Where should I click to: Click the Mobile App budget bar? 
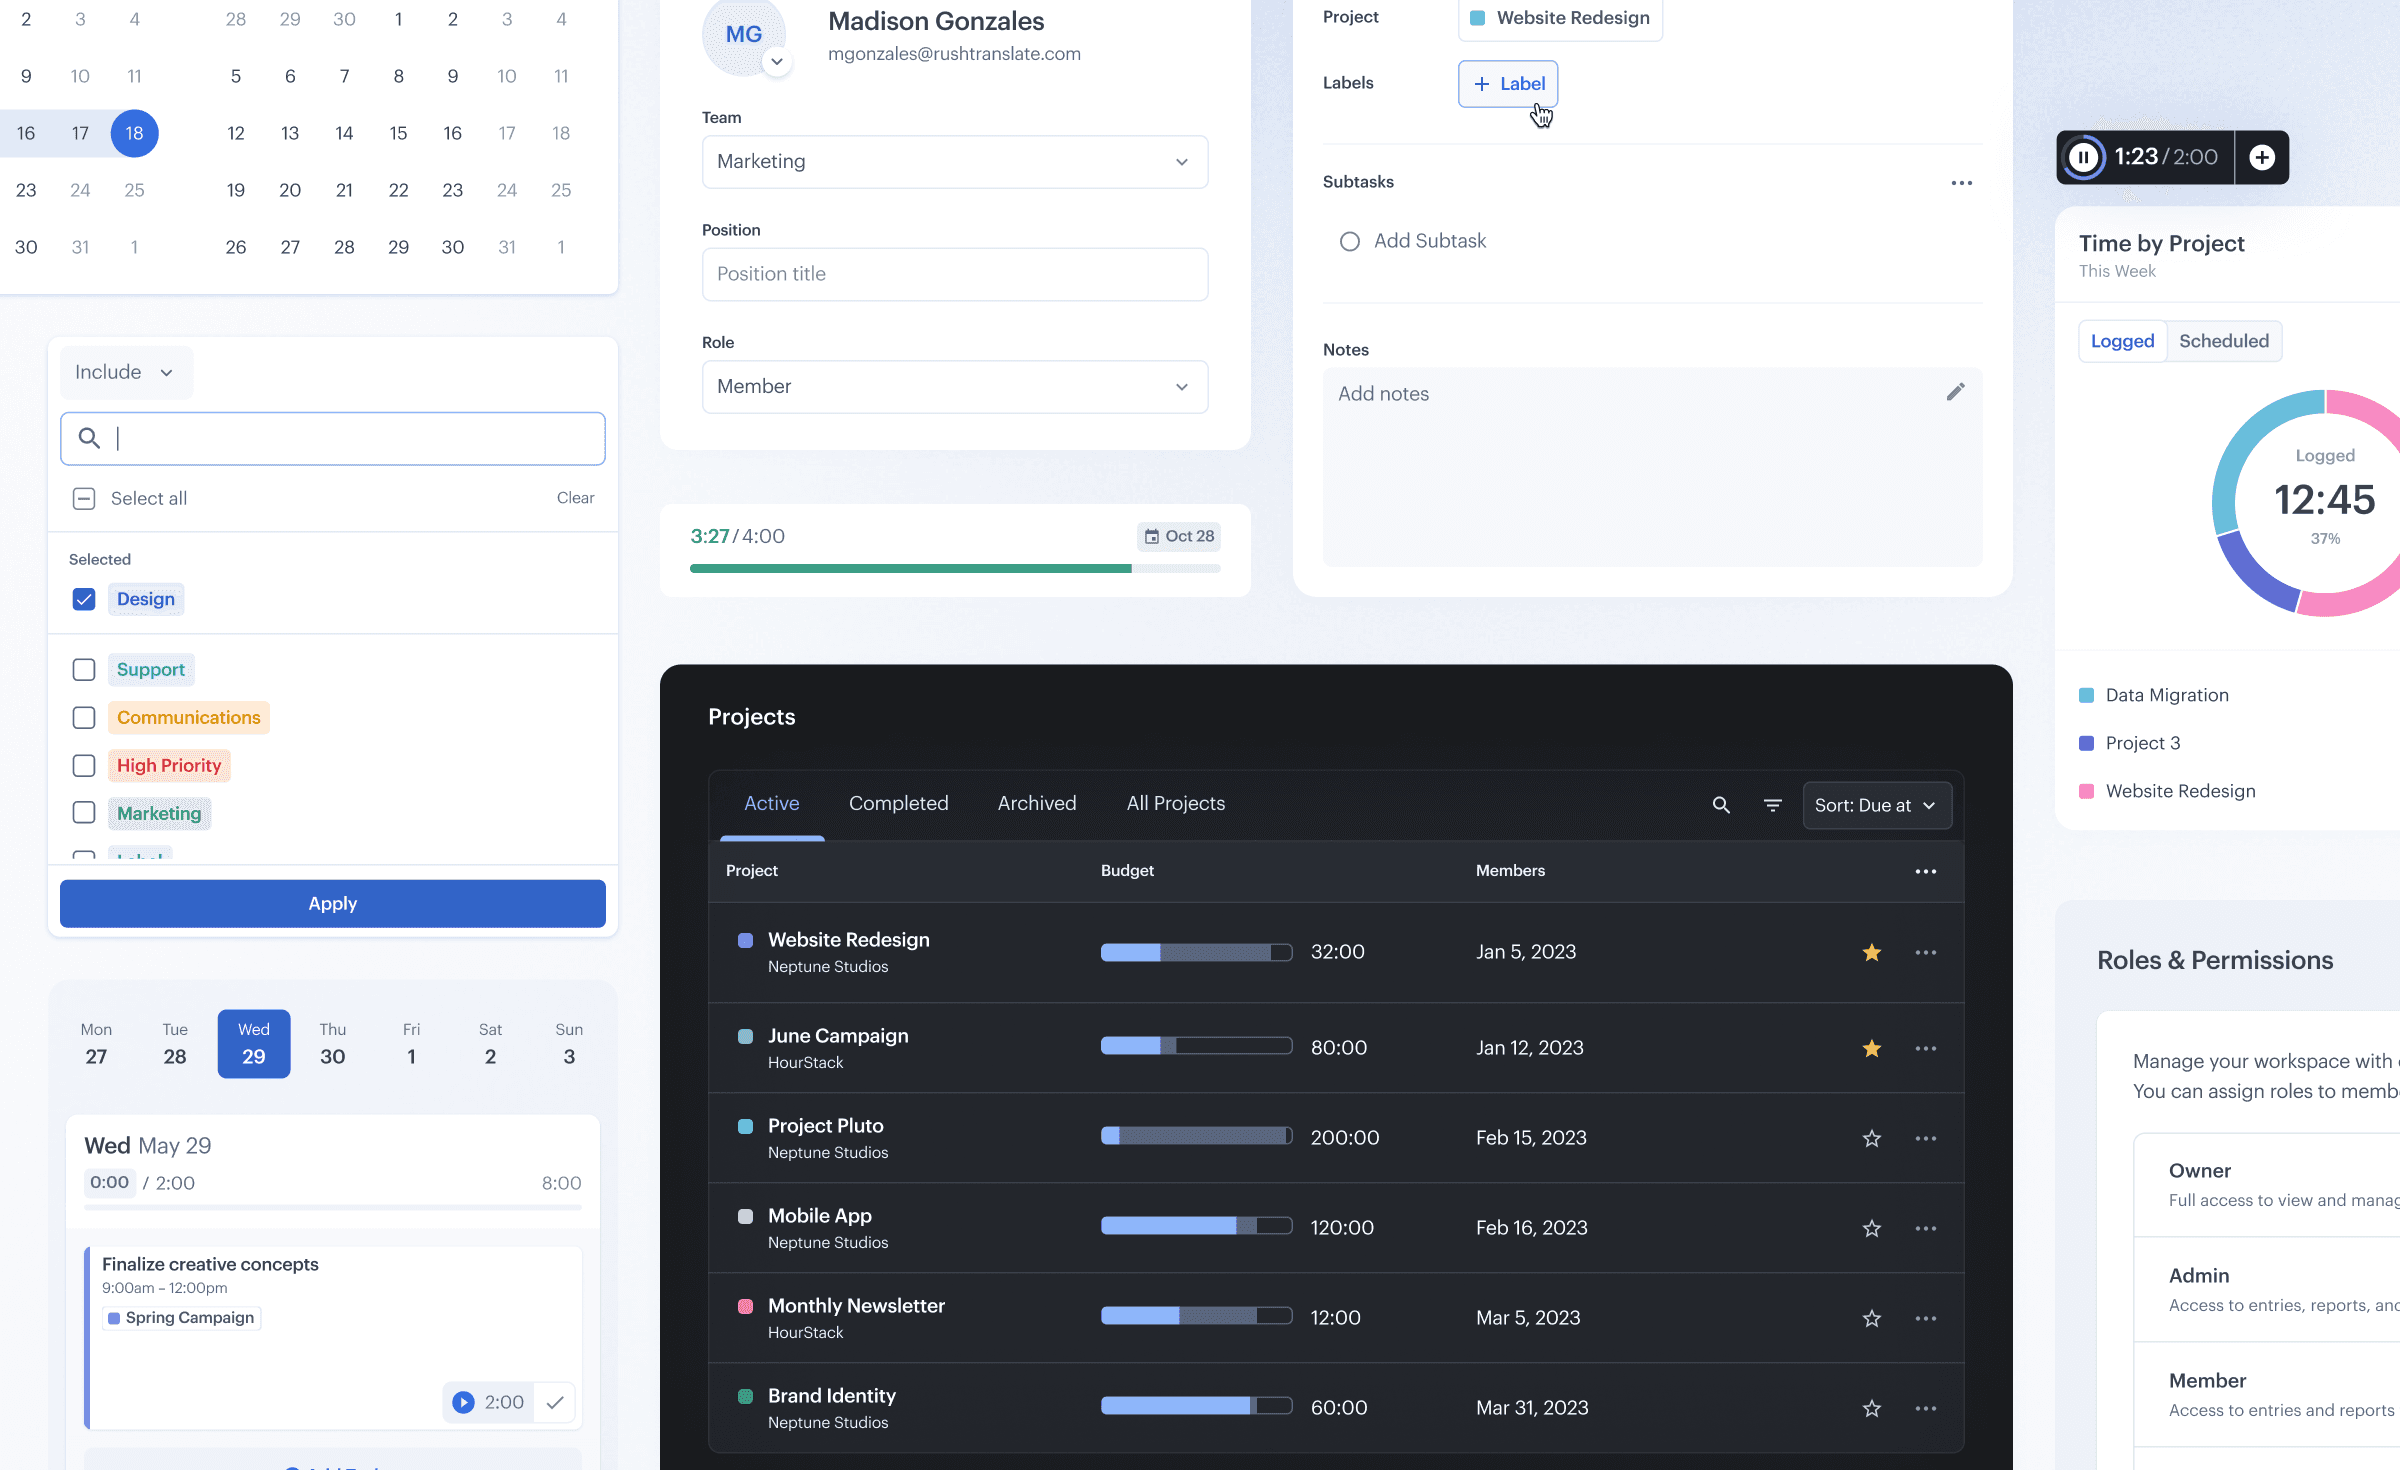pyautogui.click(x=1196, y=1227)
